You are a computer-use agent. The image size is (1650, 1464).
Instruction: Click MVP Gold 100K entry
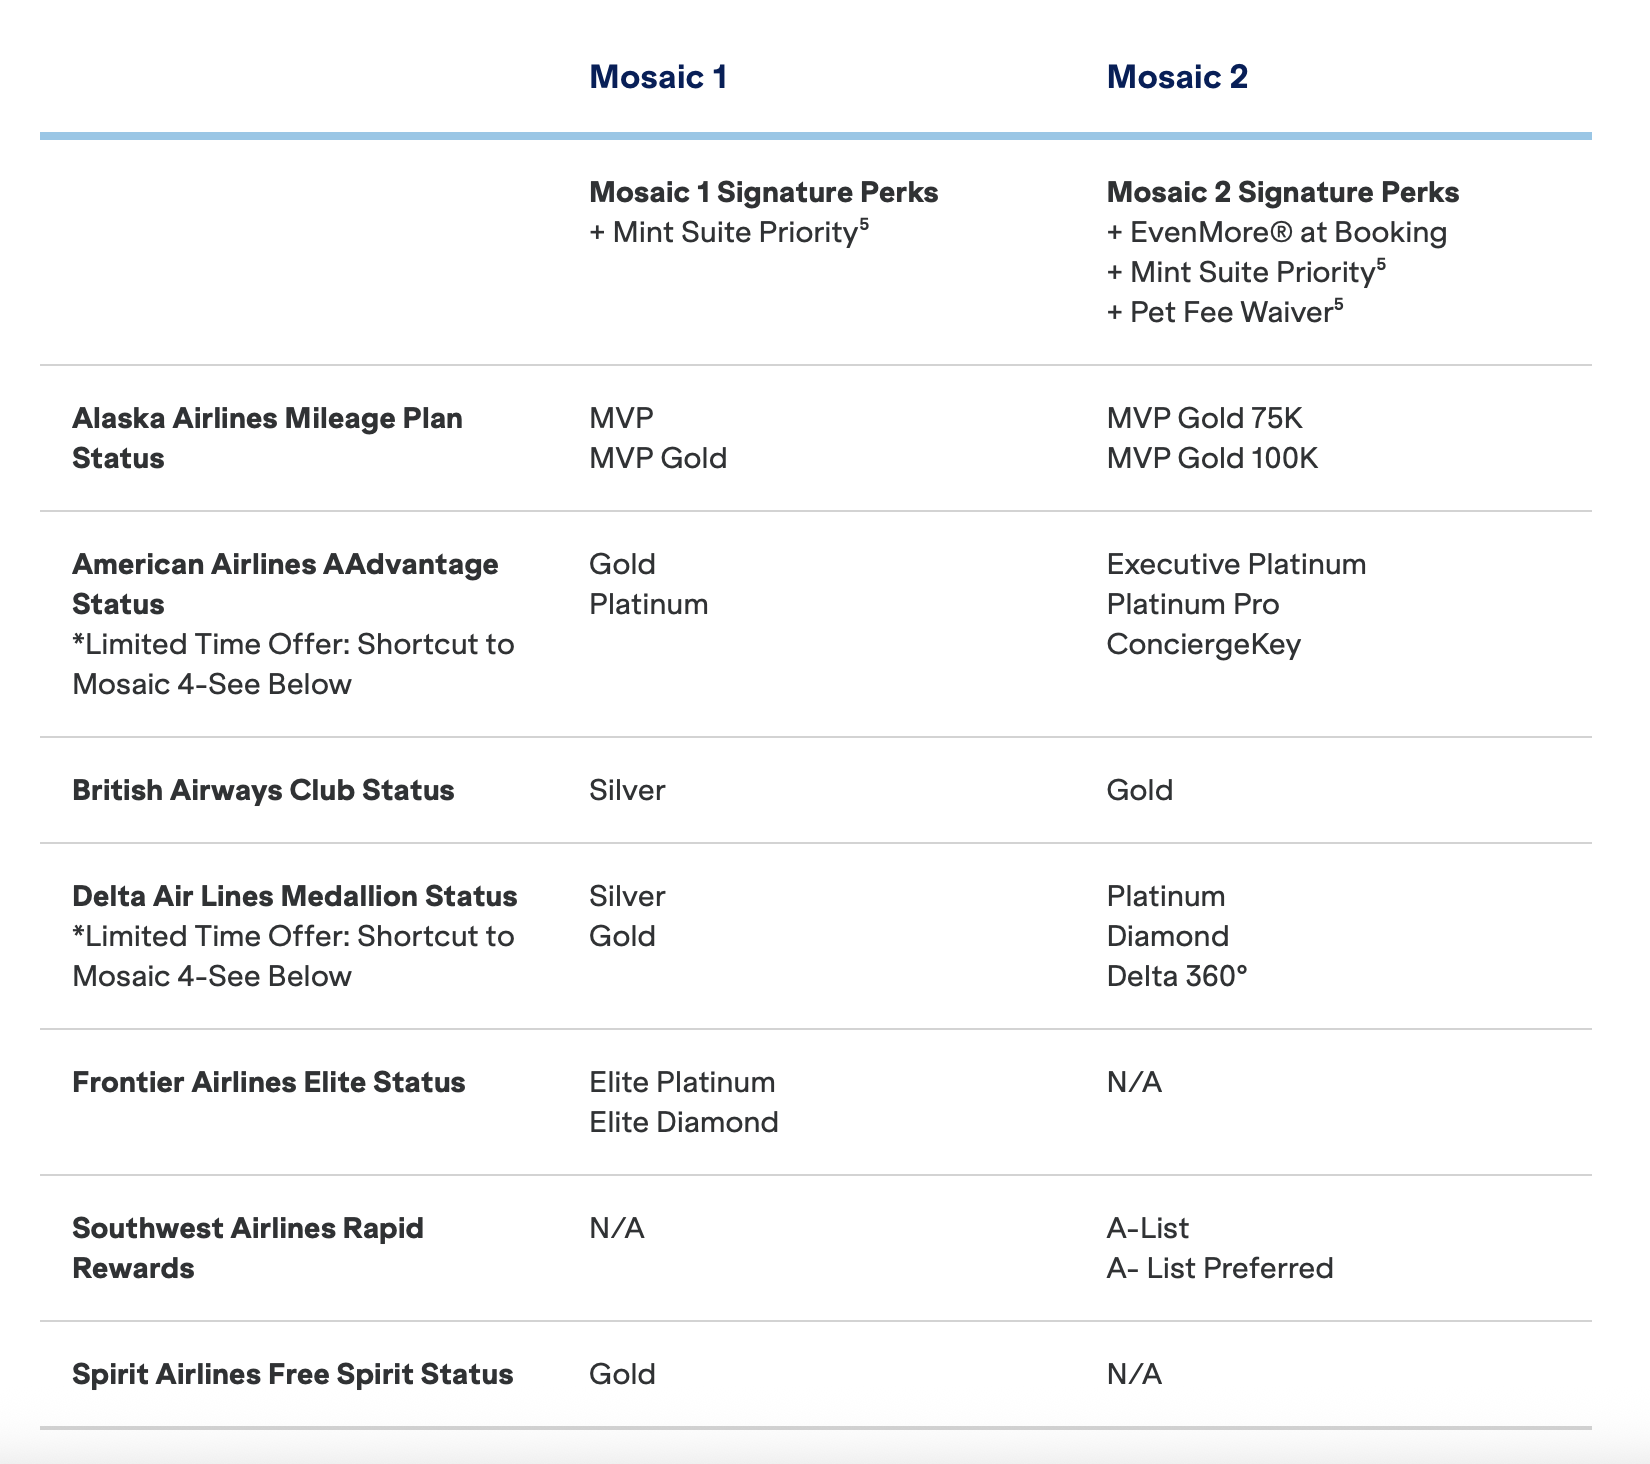(x=1212, y=458)
